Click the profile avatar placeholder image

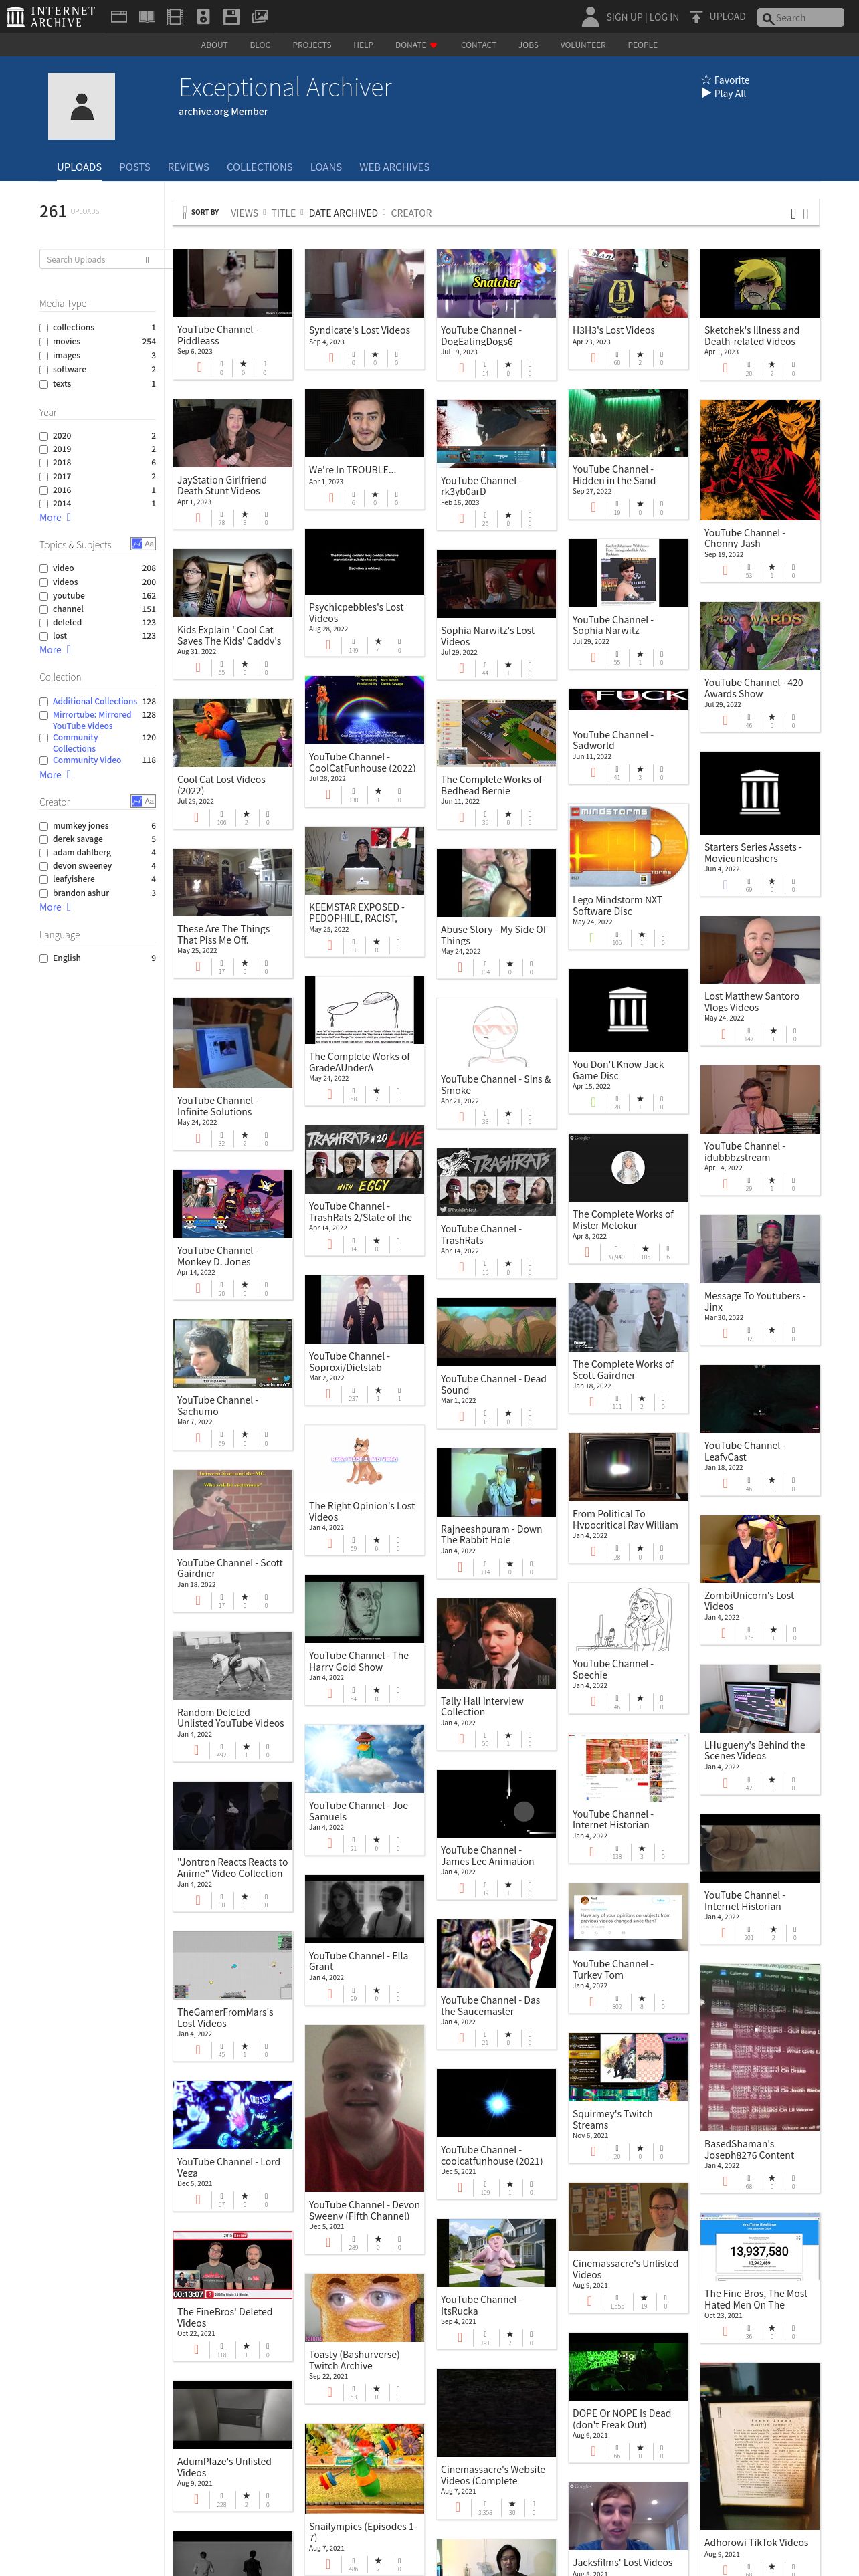tap(82, 106)
